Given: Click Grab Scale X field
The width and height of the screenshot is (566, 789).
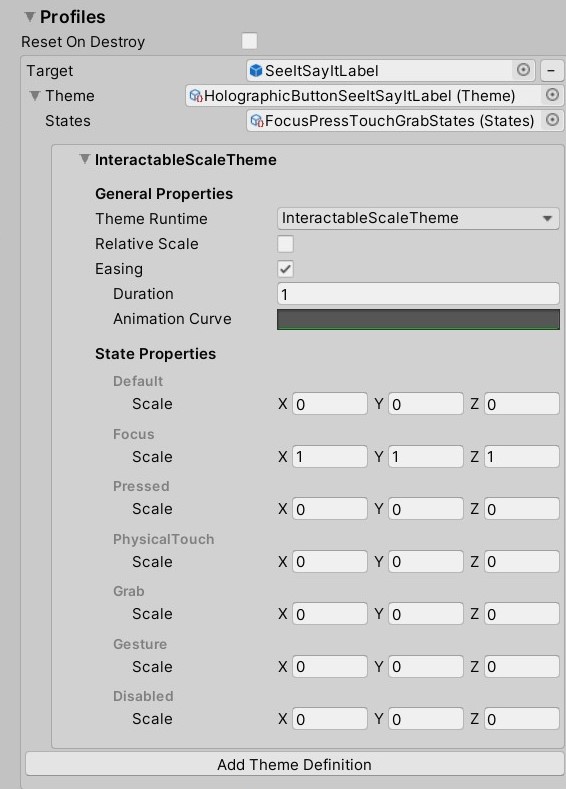Looking at the screenshot, I should pos(330,614).
